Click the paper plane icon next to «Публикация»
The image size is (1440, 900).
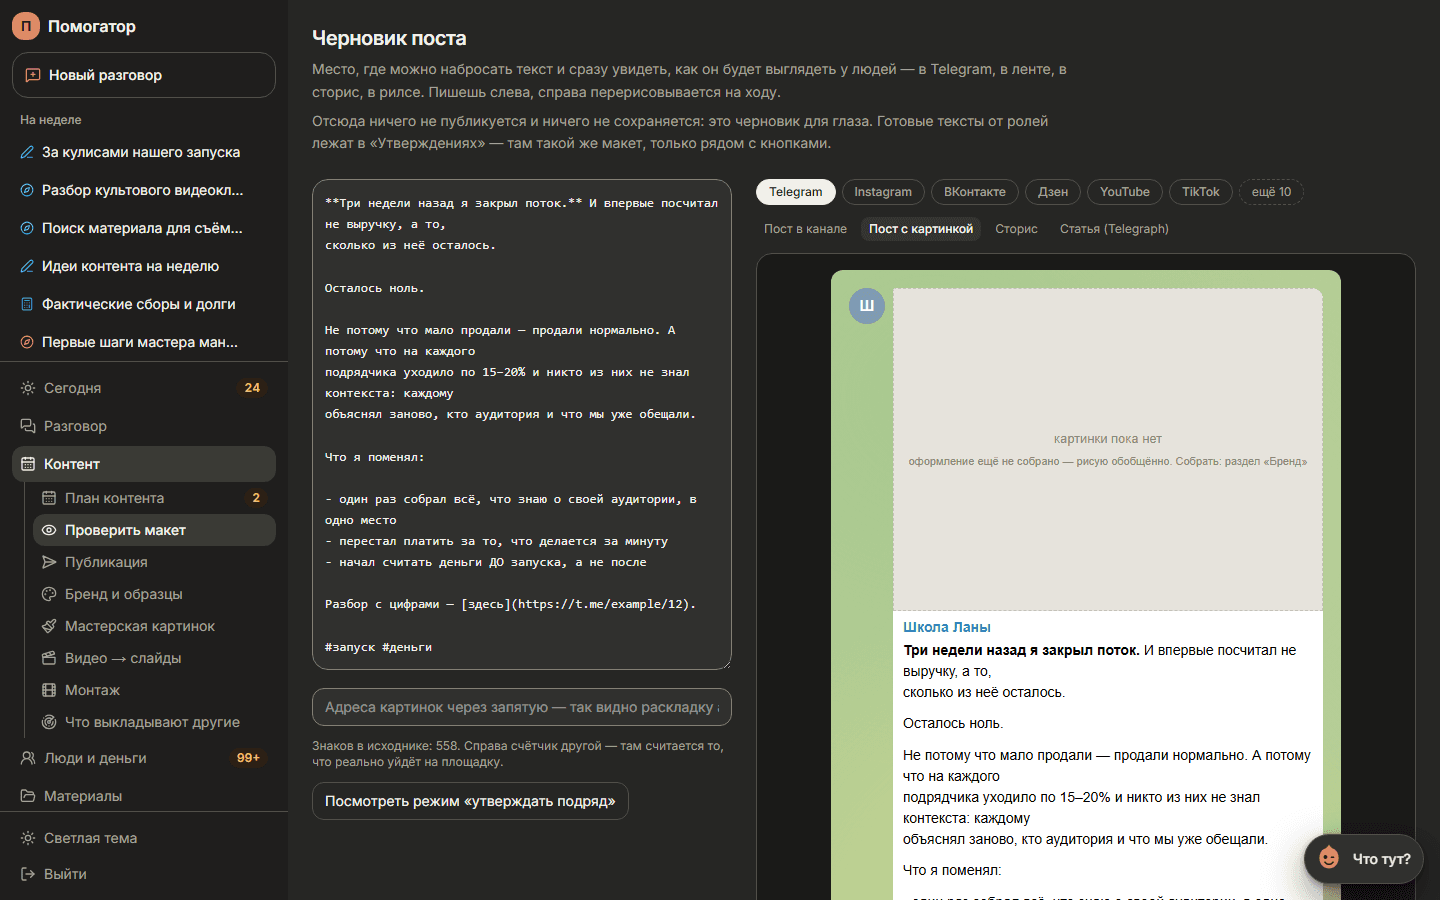[49, 562]
